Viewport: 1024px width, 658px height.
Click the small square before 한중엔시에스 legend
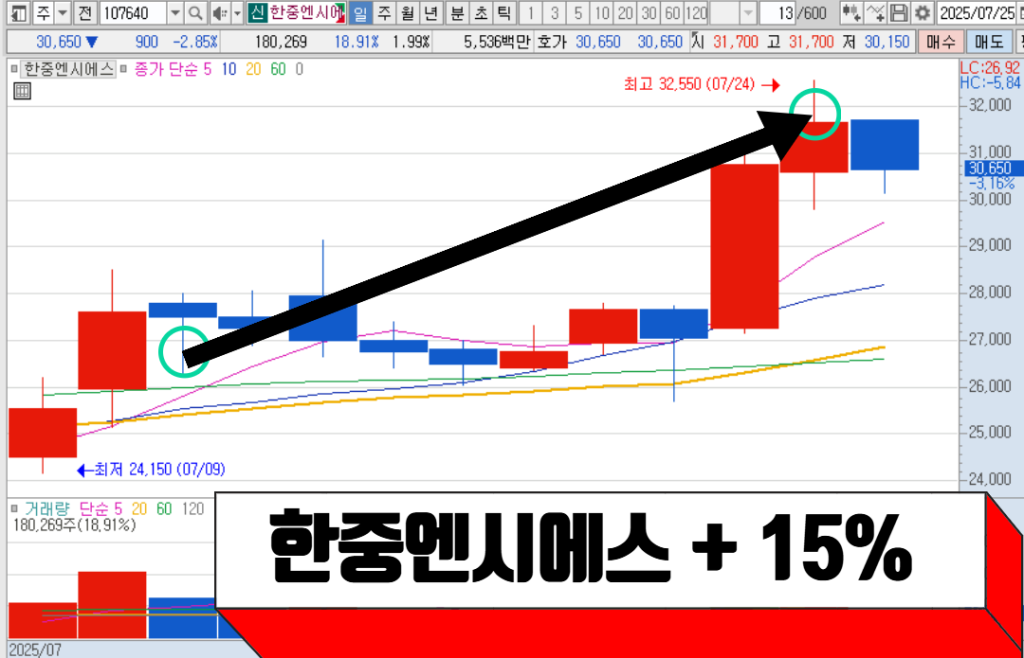(x=14, y=69)
